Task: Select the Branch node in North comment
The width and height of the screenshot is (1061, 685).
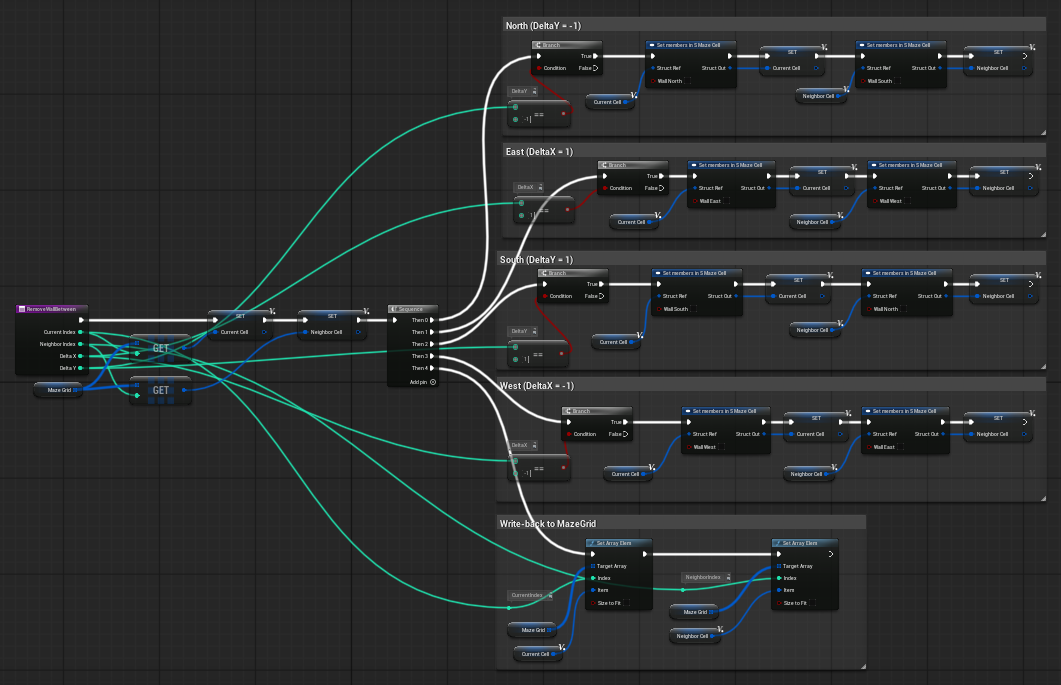Action: point(567,57)
